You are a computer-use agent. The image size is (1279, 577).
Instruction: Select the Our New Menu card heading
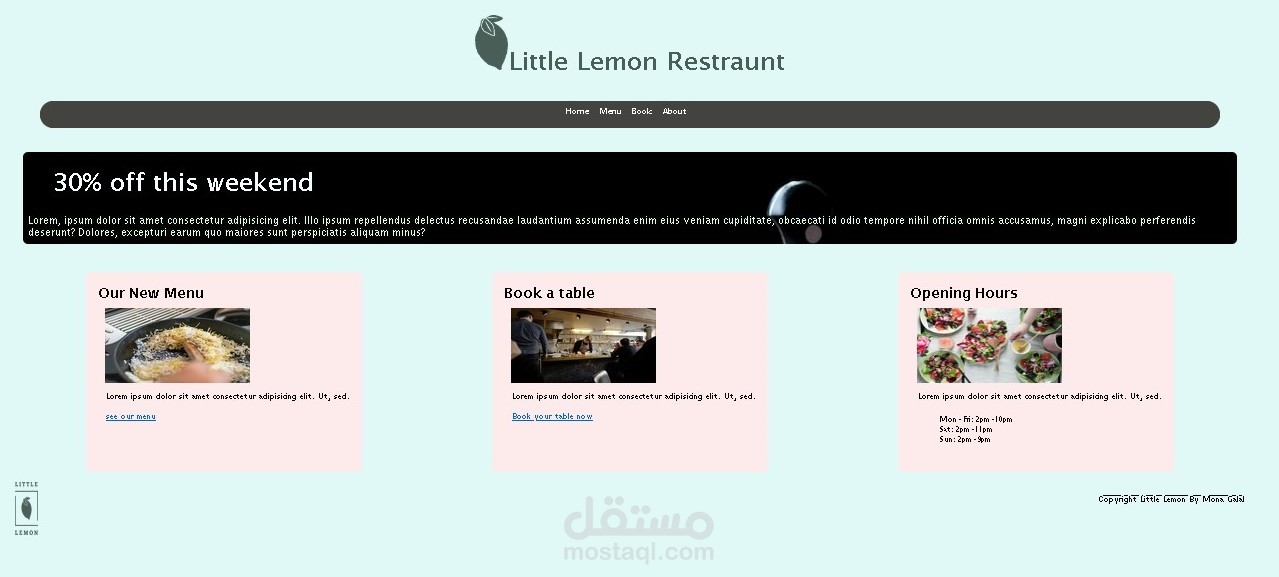tap(151, 293)
